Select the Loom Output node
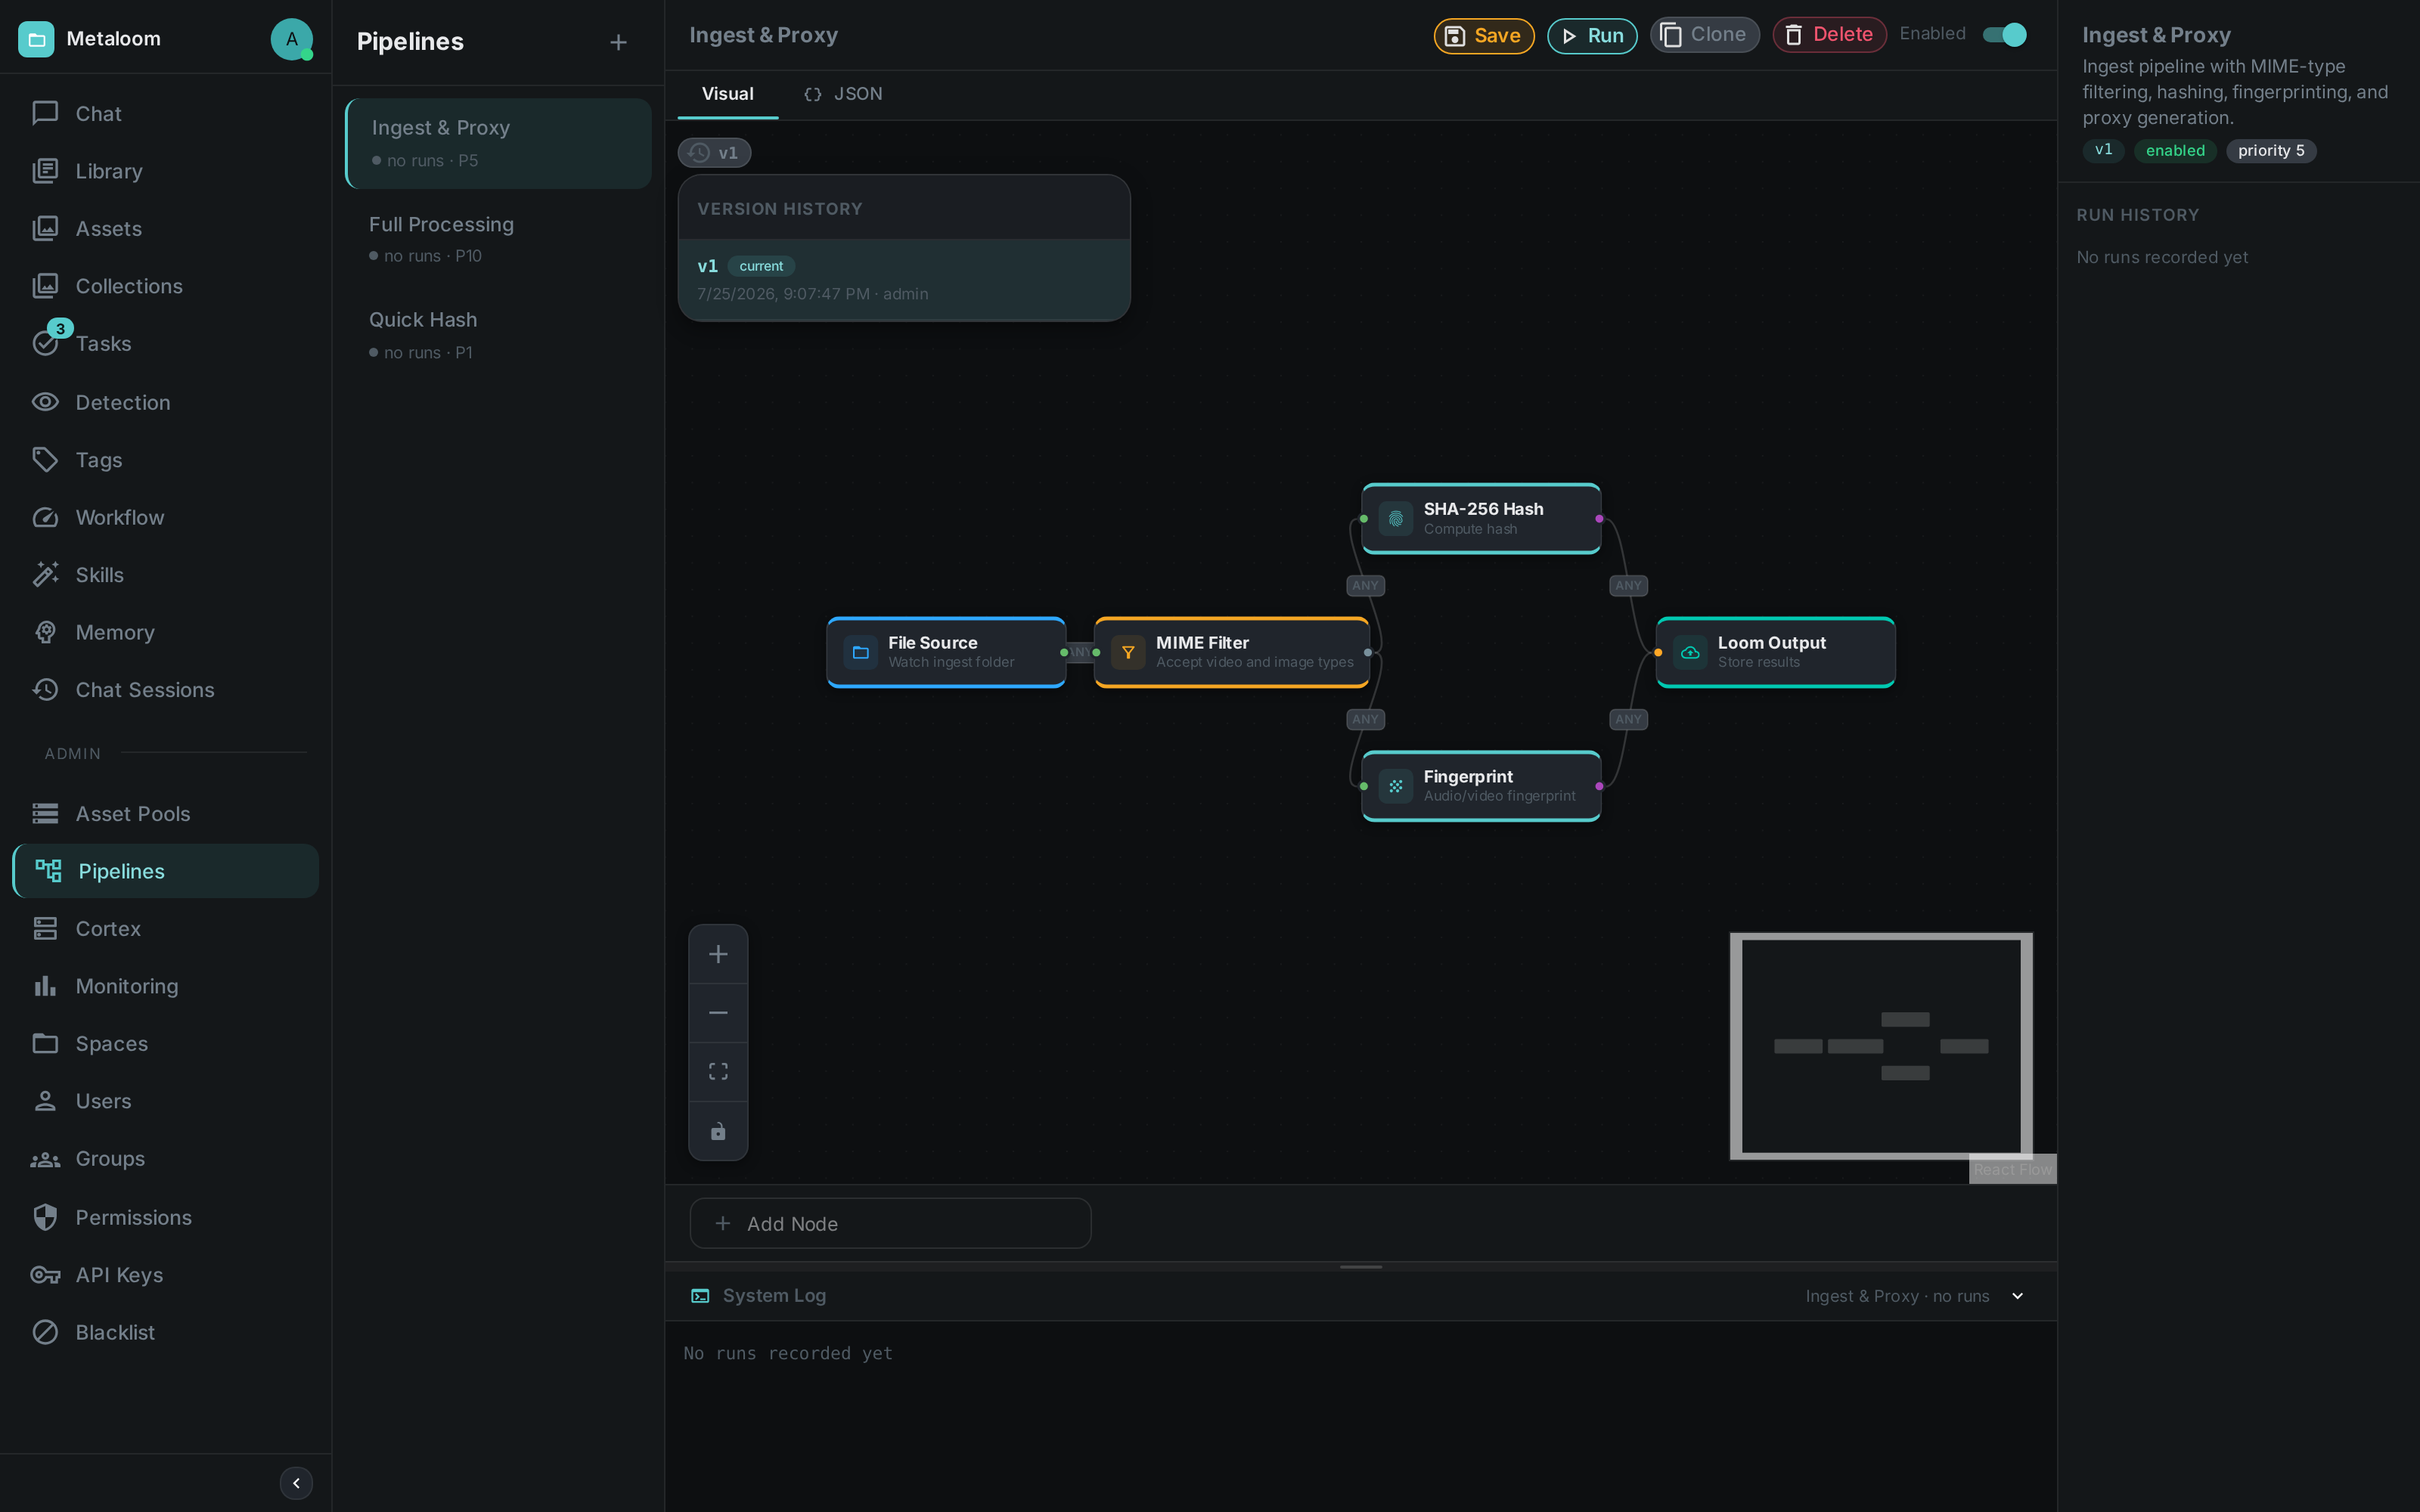This screenshot has height=1512, width=2420. [x=1775, y=652]
